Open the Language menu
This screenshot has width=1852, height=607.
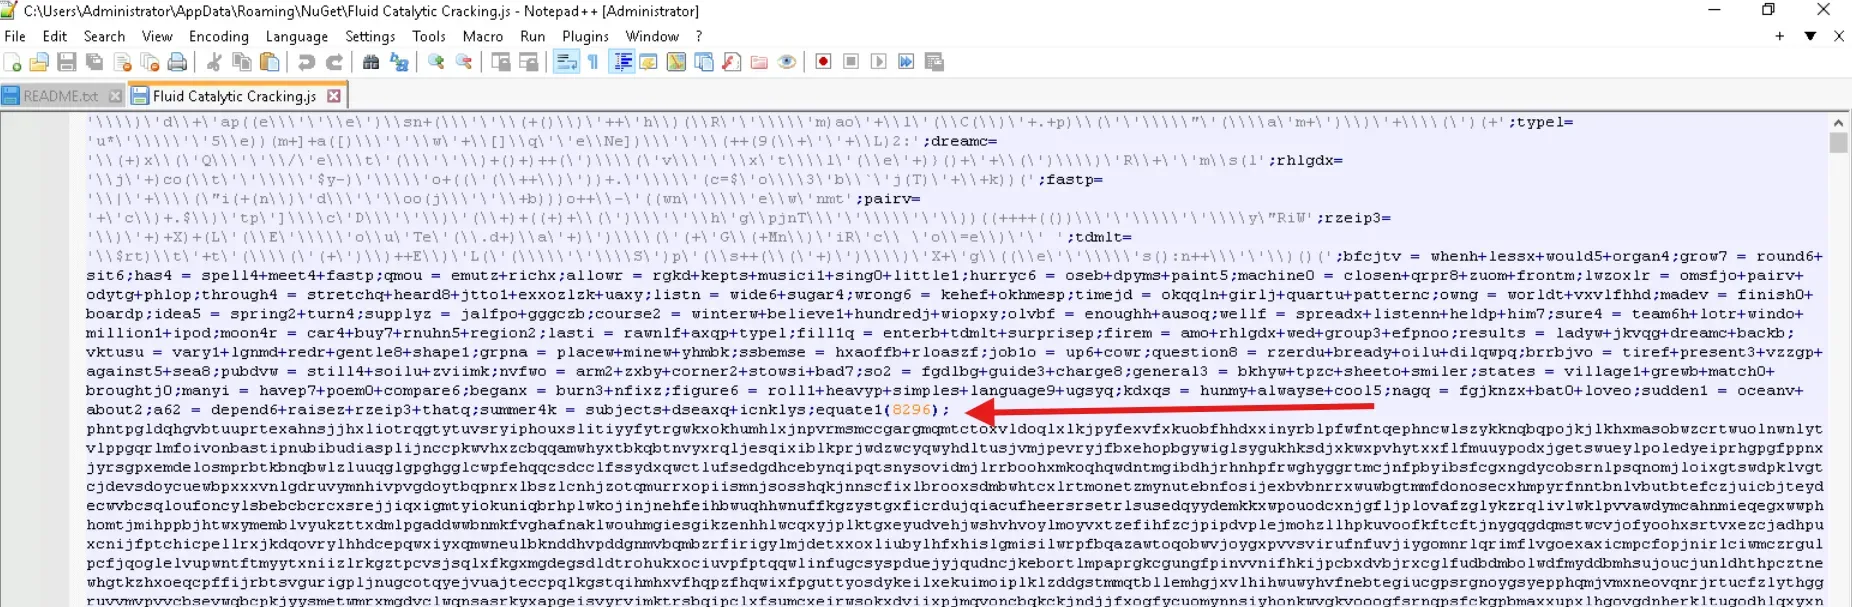[297, 36]
